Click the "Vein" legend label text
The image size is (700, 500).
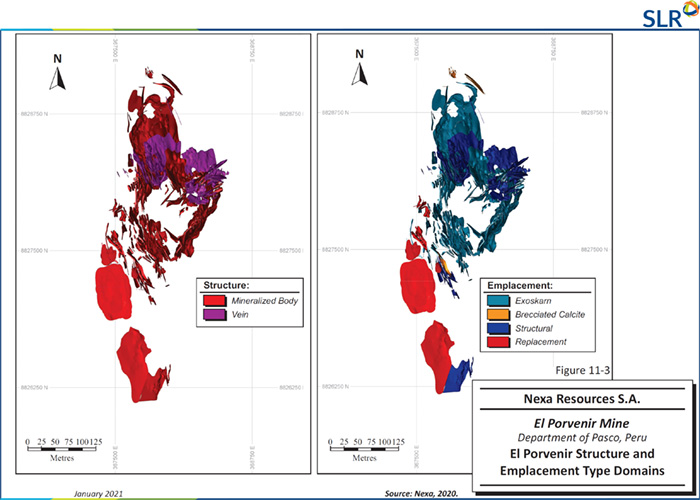tap(242, 314)
